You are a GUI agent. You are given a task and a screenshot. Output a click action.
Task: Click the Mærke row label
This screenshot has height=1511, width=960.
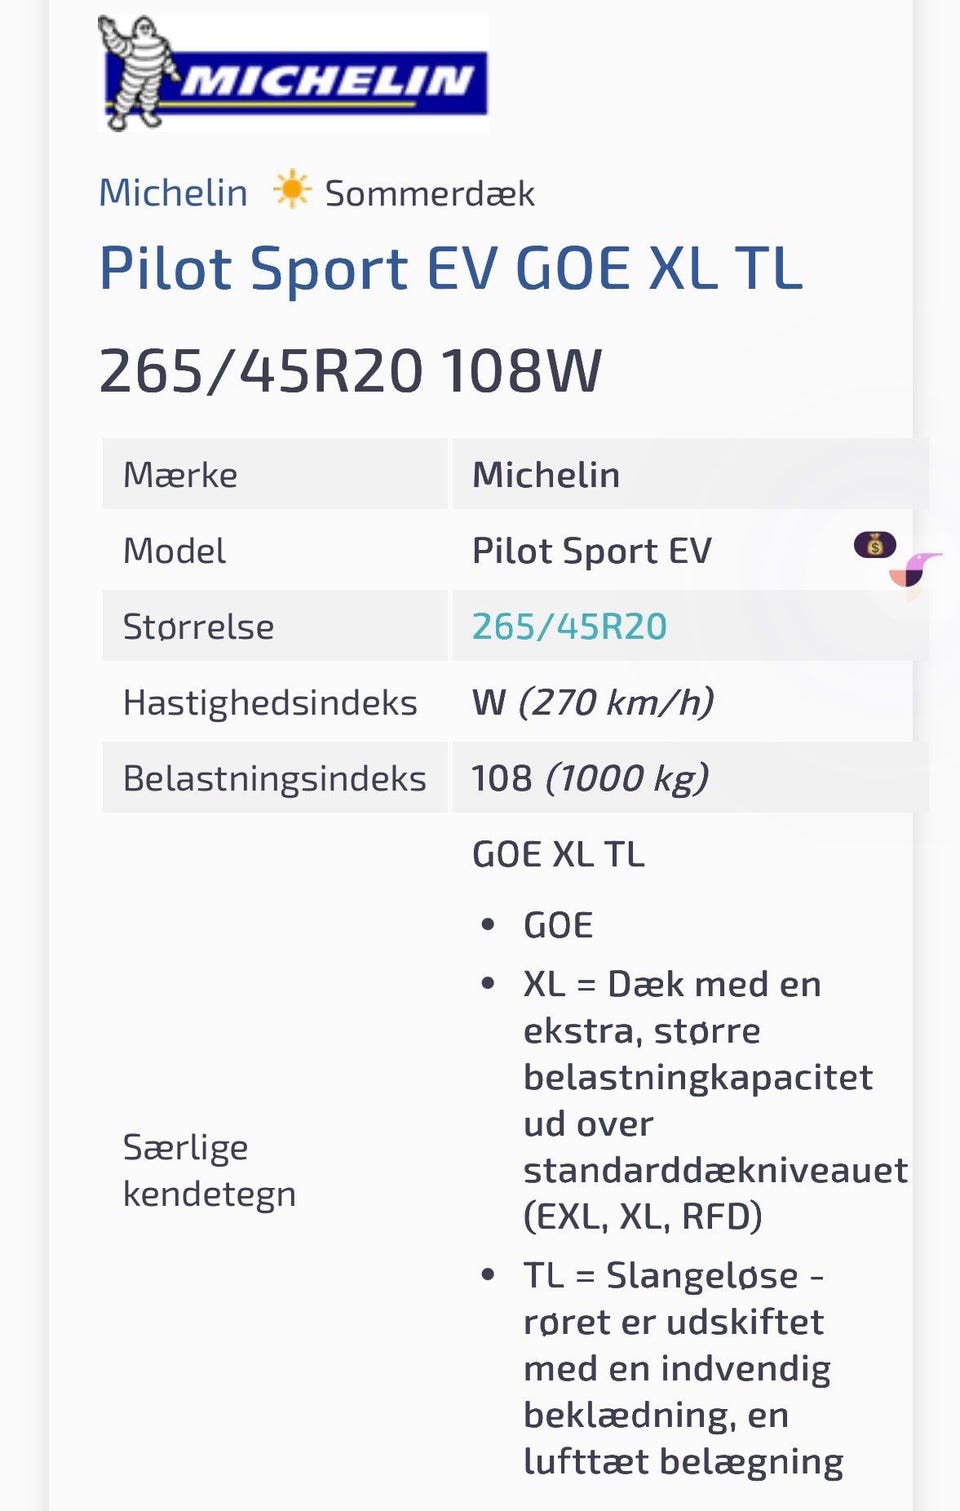point(180,475)
